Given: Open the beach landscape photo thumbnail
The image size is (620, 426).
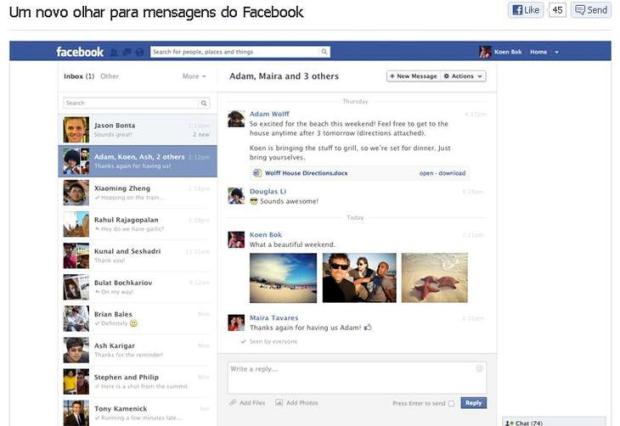Looking at the screenshot, I should click(x=283, y=278).
